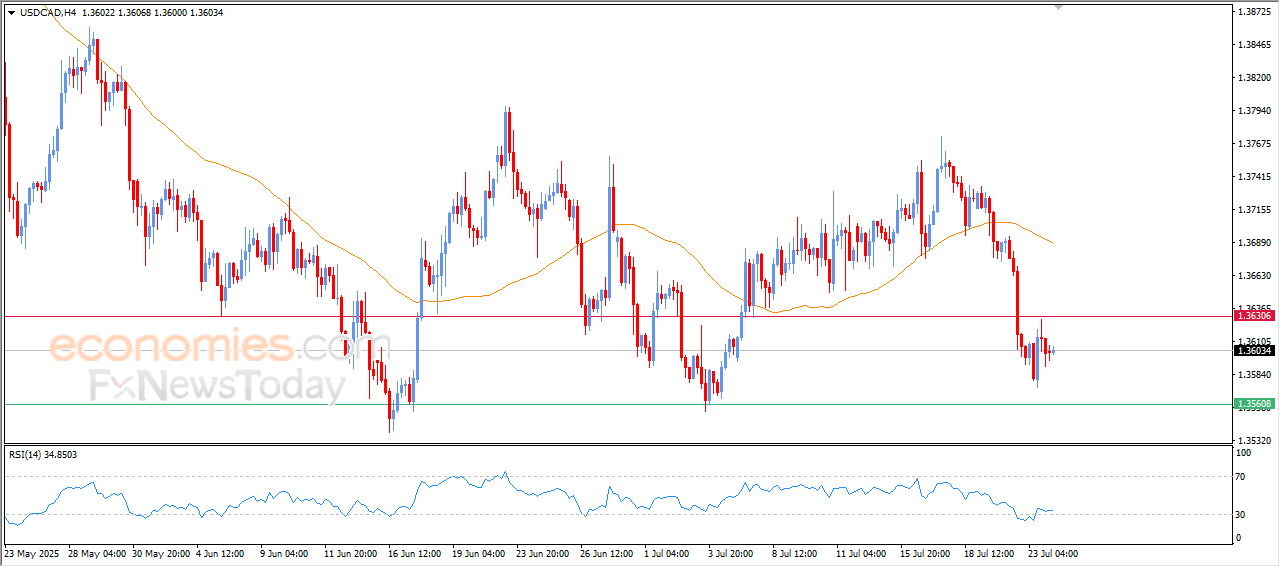The height and width of the screenshot is (567, 1280).
Task: Click the 1.37415 price axis label
Action: click(1254, 177)
